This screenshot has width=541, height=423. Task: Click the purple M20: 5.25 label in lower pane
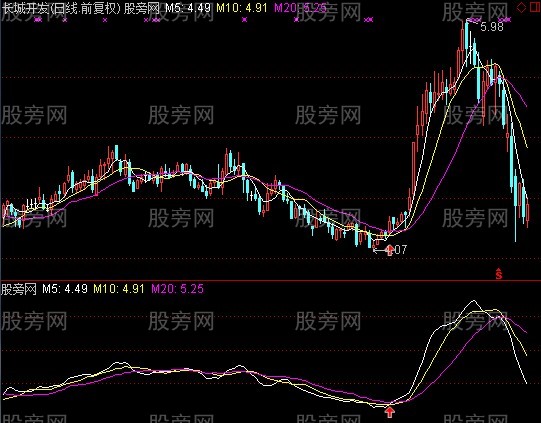pos(178,289)
